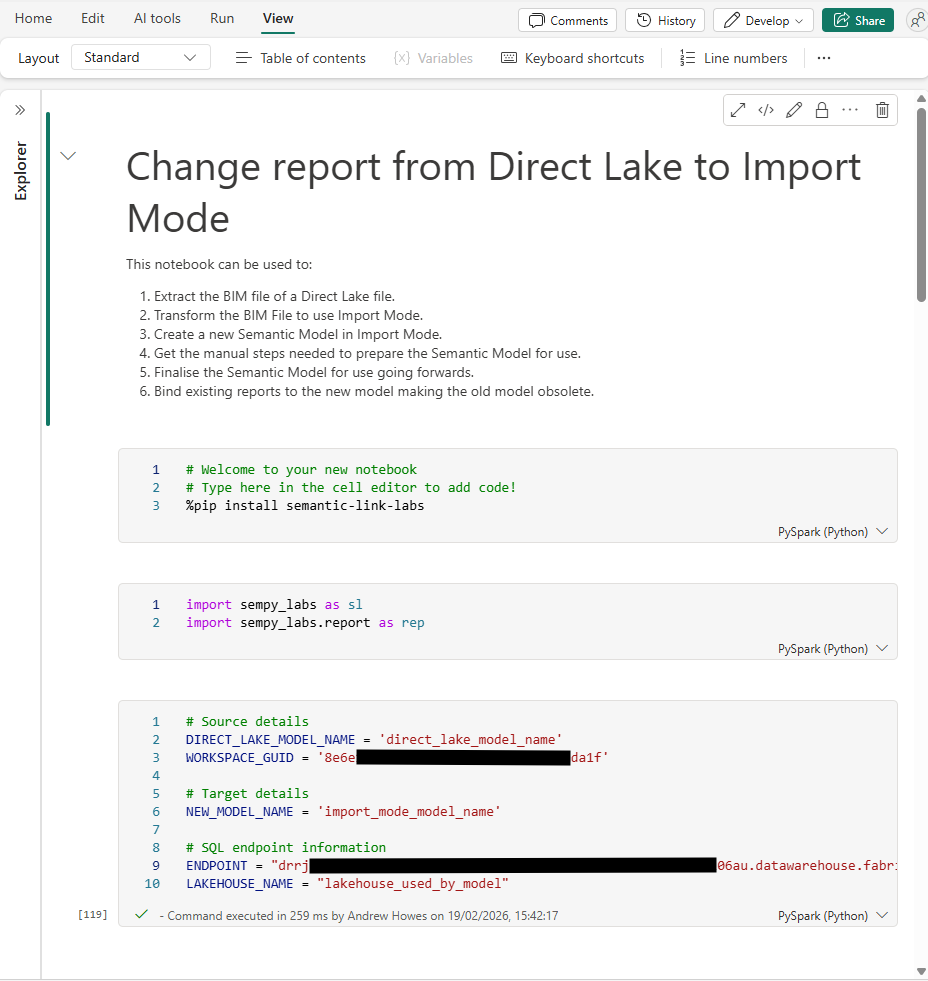Screen dimensions: 928x981
Task: Toggle the code view icon on the cell toolbar
Action: pos(765,110)
